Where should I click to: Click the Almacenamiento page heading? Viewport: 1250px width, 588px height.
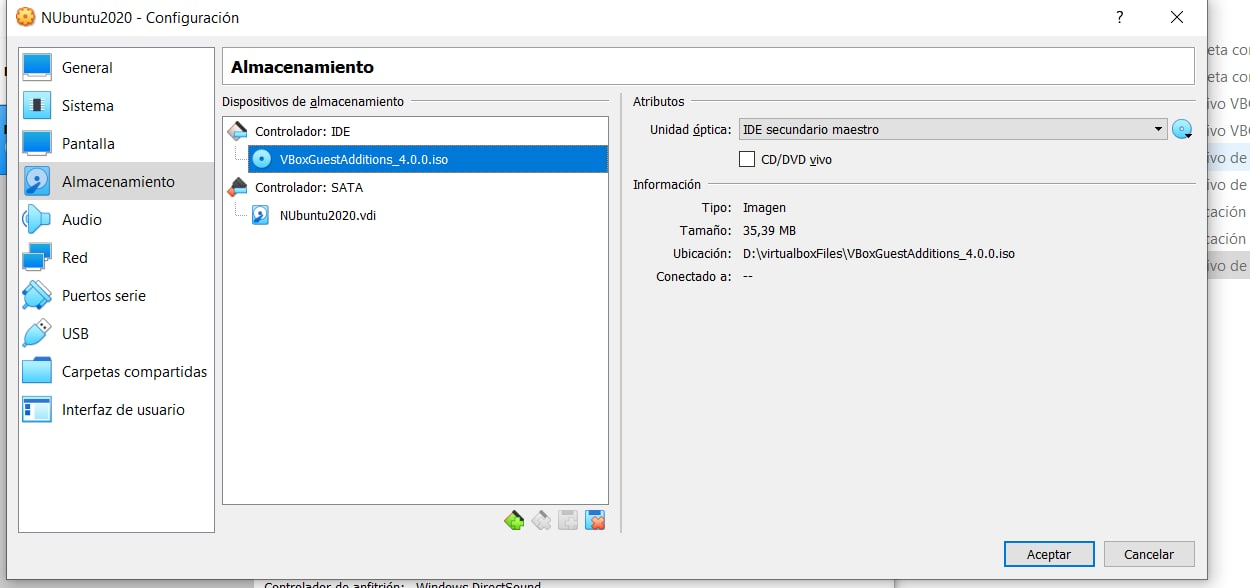click(x=302, y=68)
